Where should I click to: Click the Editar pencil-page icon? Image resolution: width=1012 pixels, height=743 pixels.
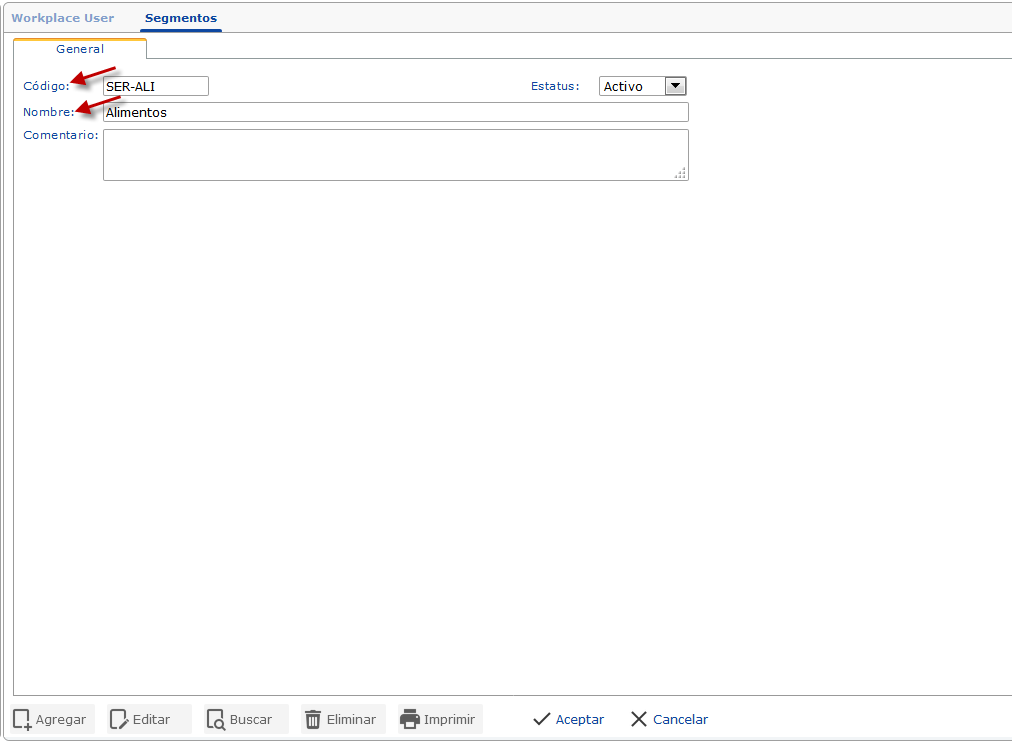click(119, 719)
